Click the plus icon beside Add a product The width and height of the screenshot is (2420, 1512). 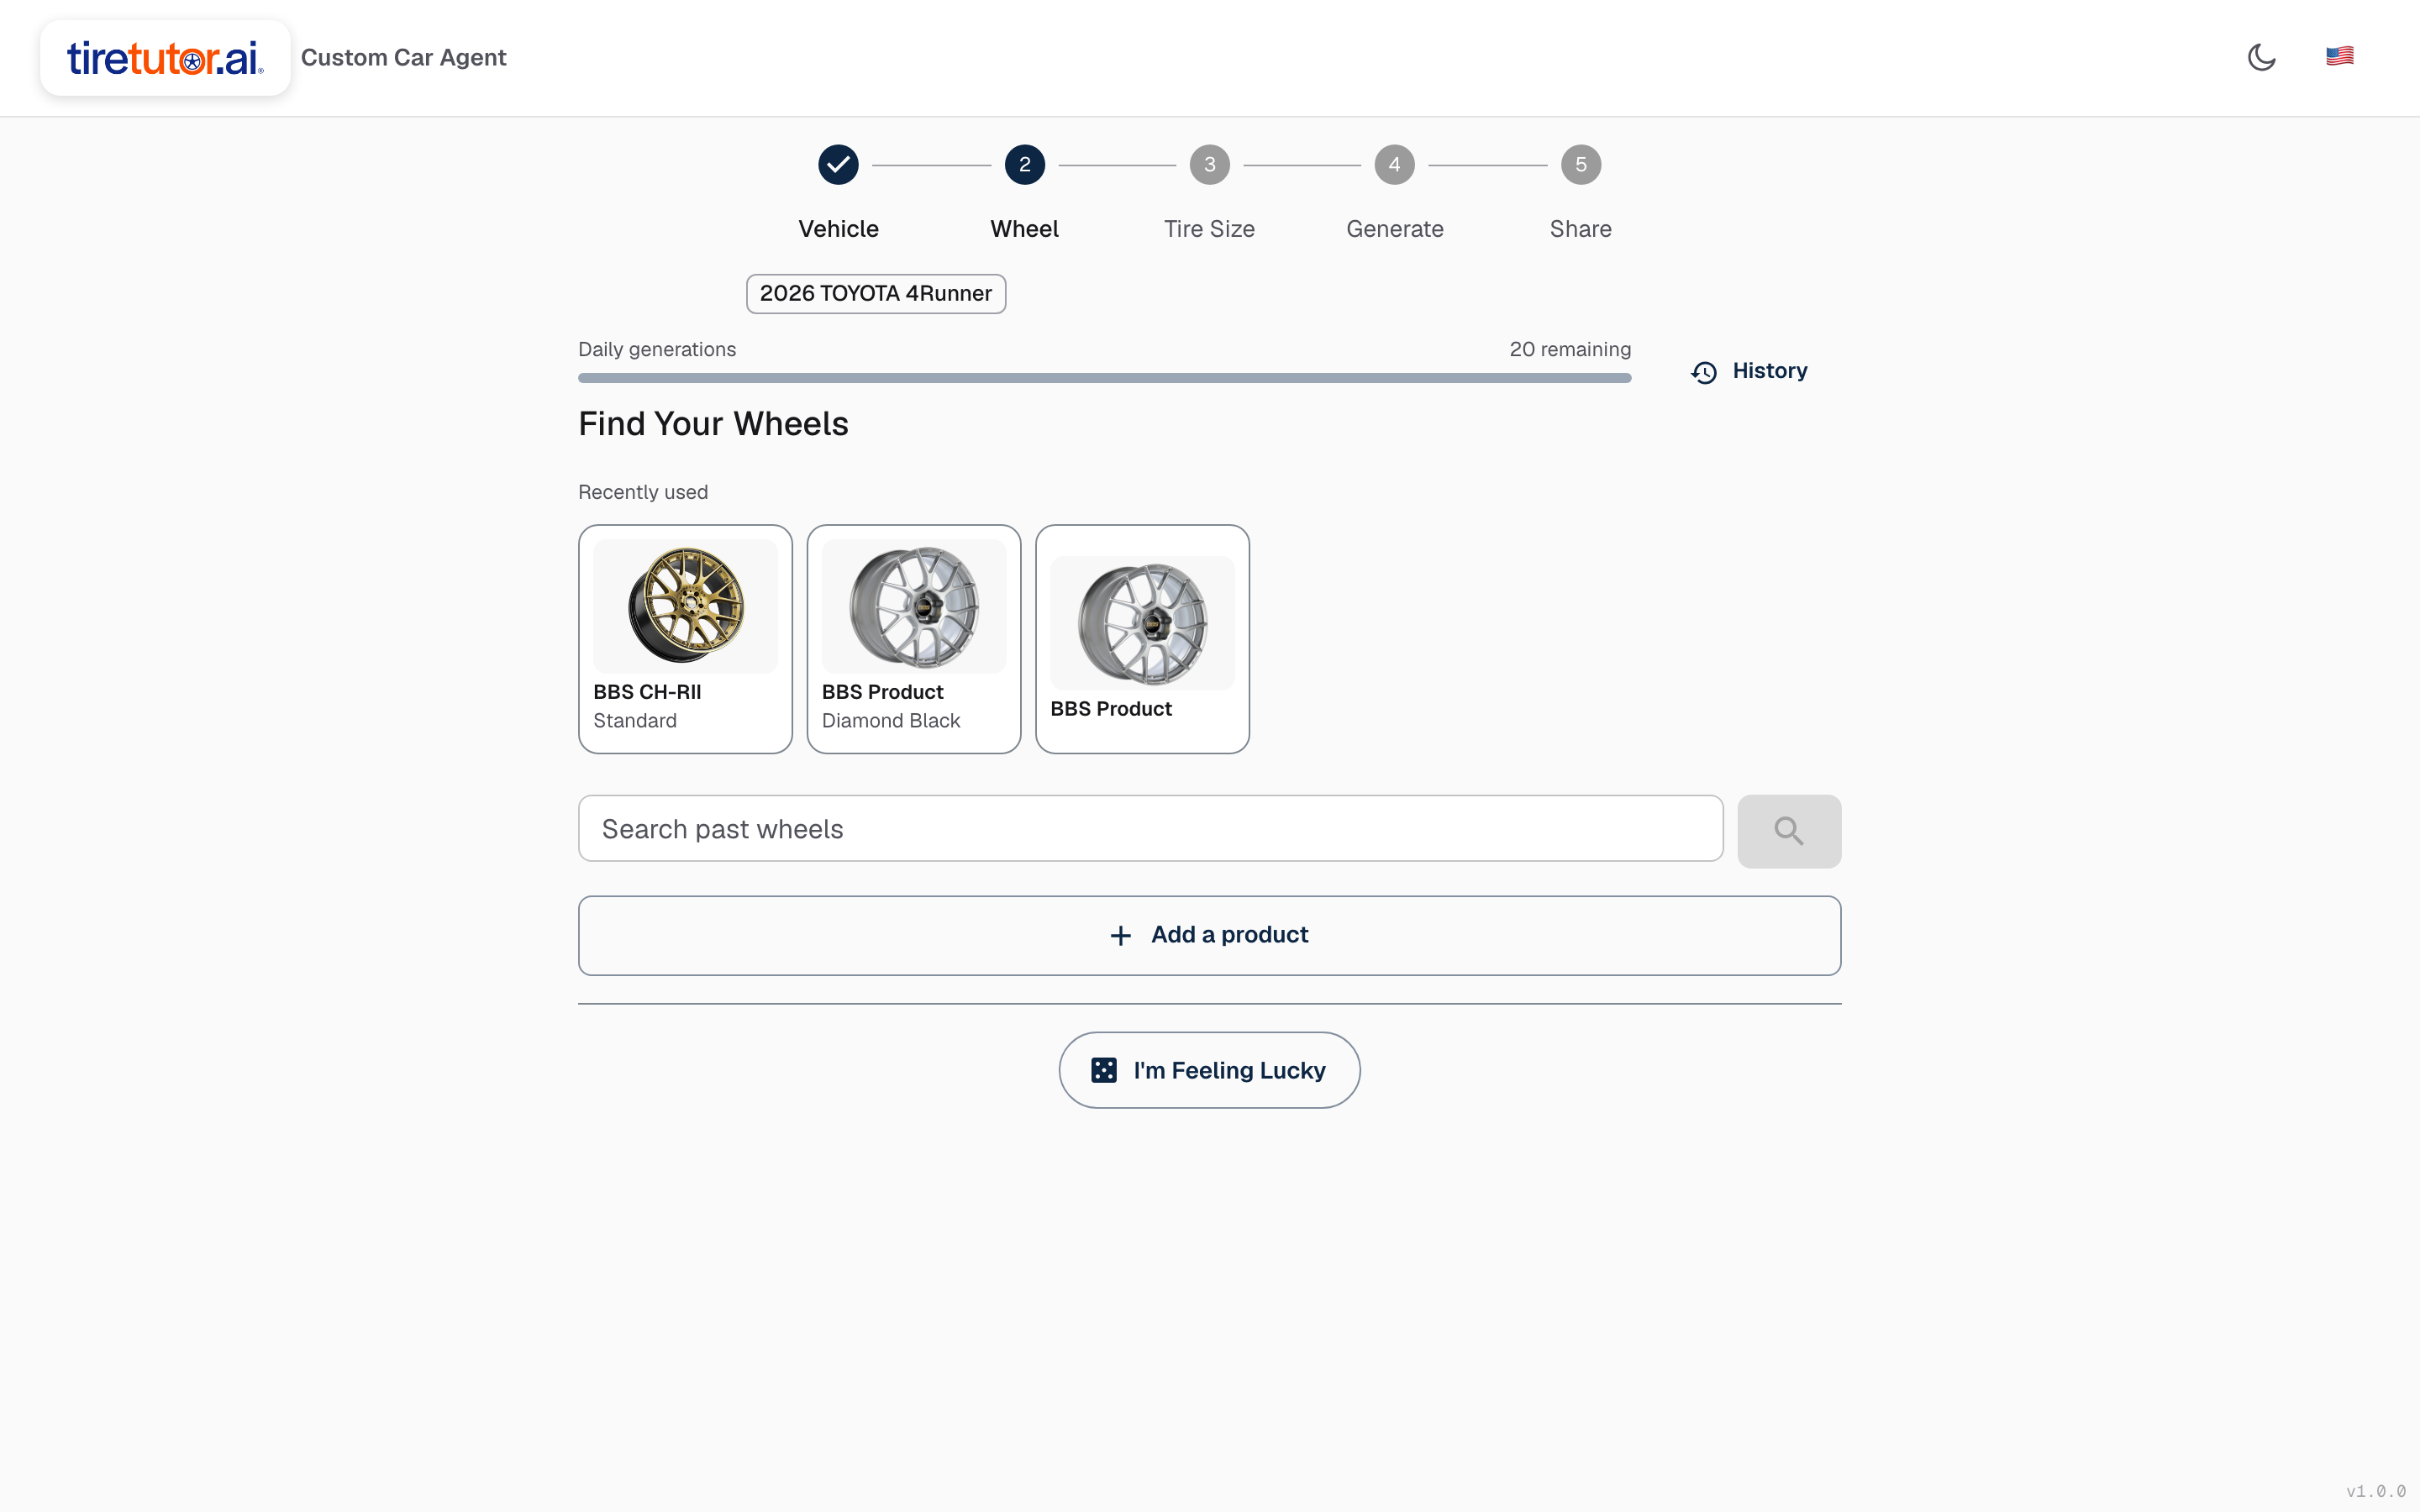coord(1120,936)
